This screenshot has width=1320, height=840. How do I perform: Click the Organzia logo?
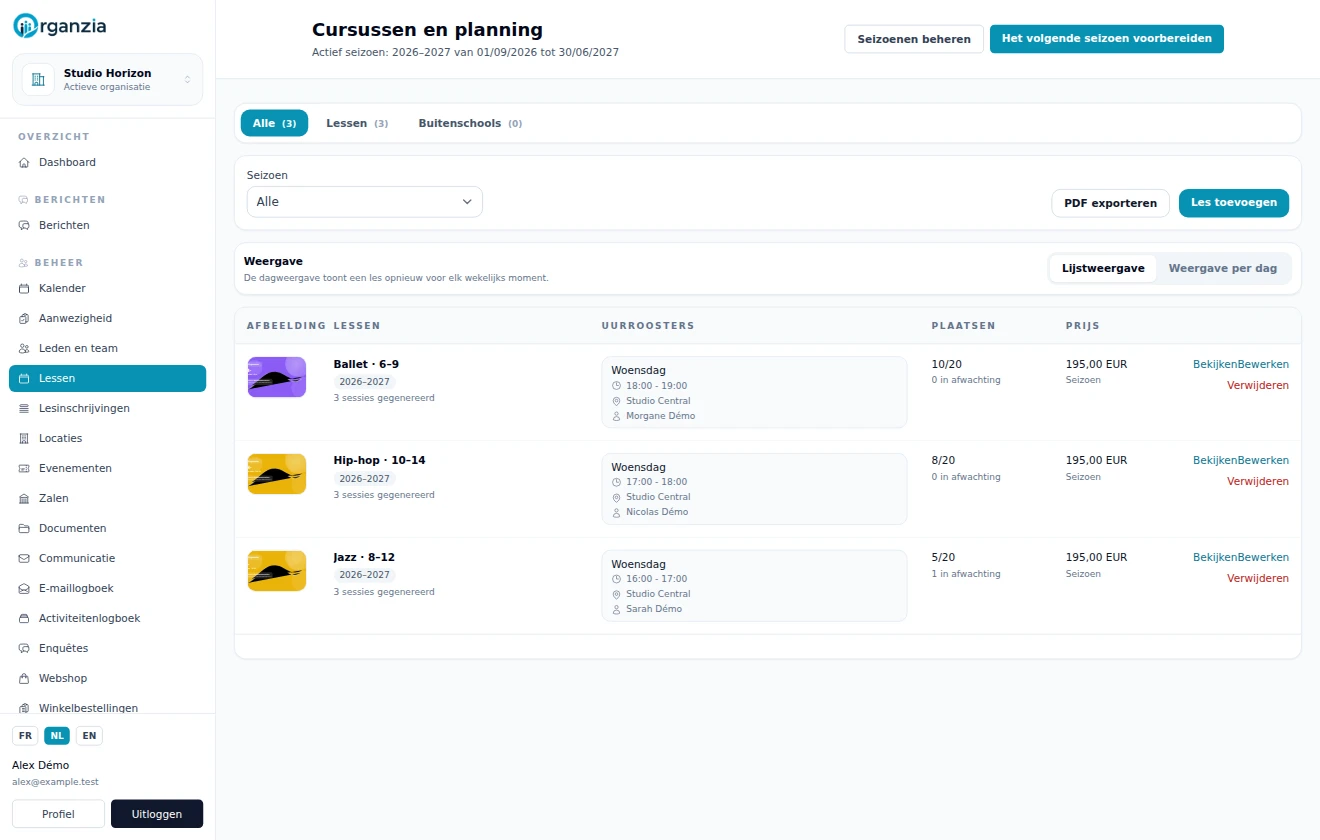tap(60, 26)
